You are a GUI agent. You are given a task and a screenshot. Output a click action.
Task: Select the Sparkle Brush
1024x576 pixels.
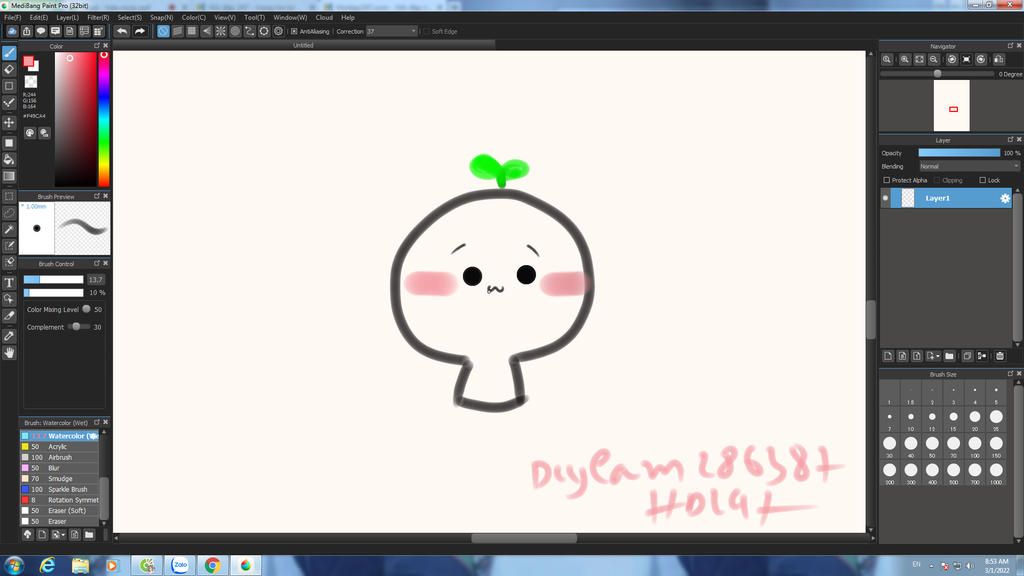coord(59,489)
